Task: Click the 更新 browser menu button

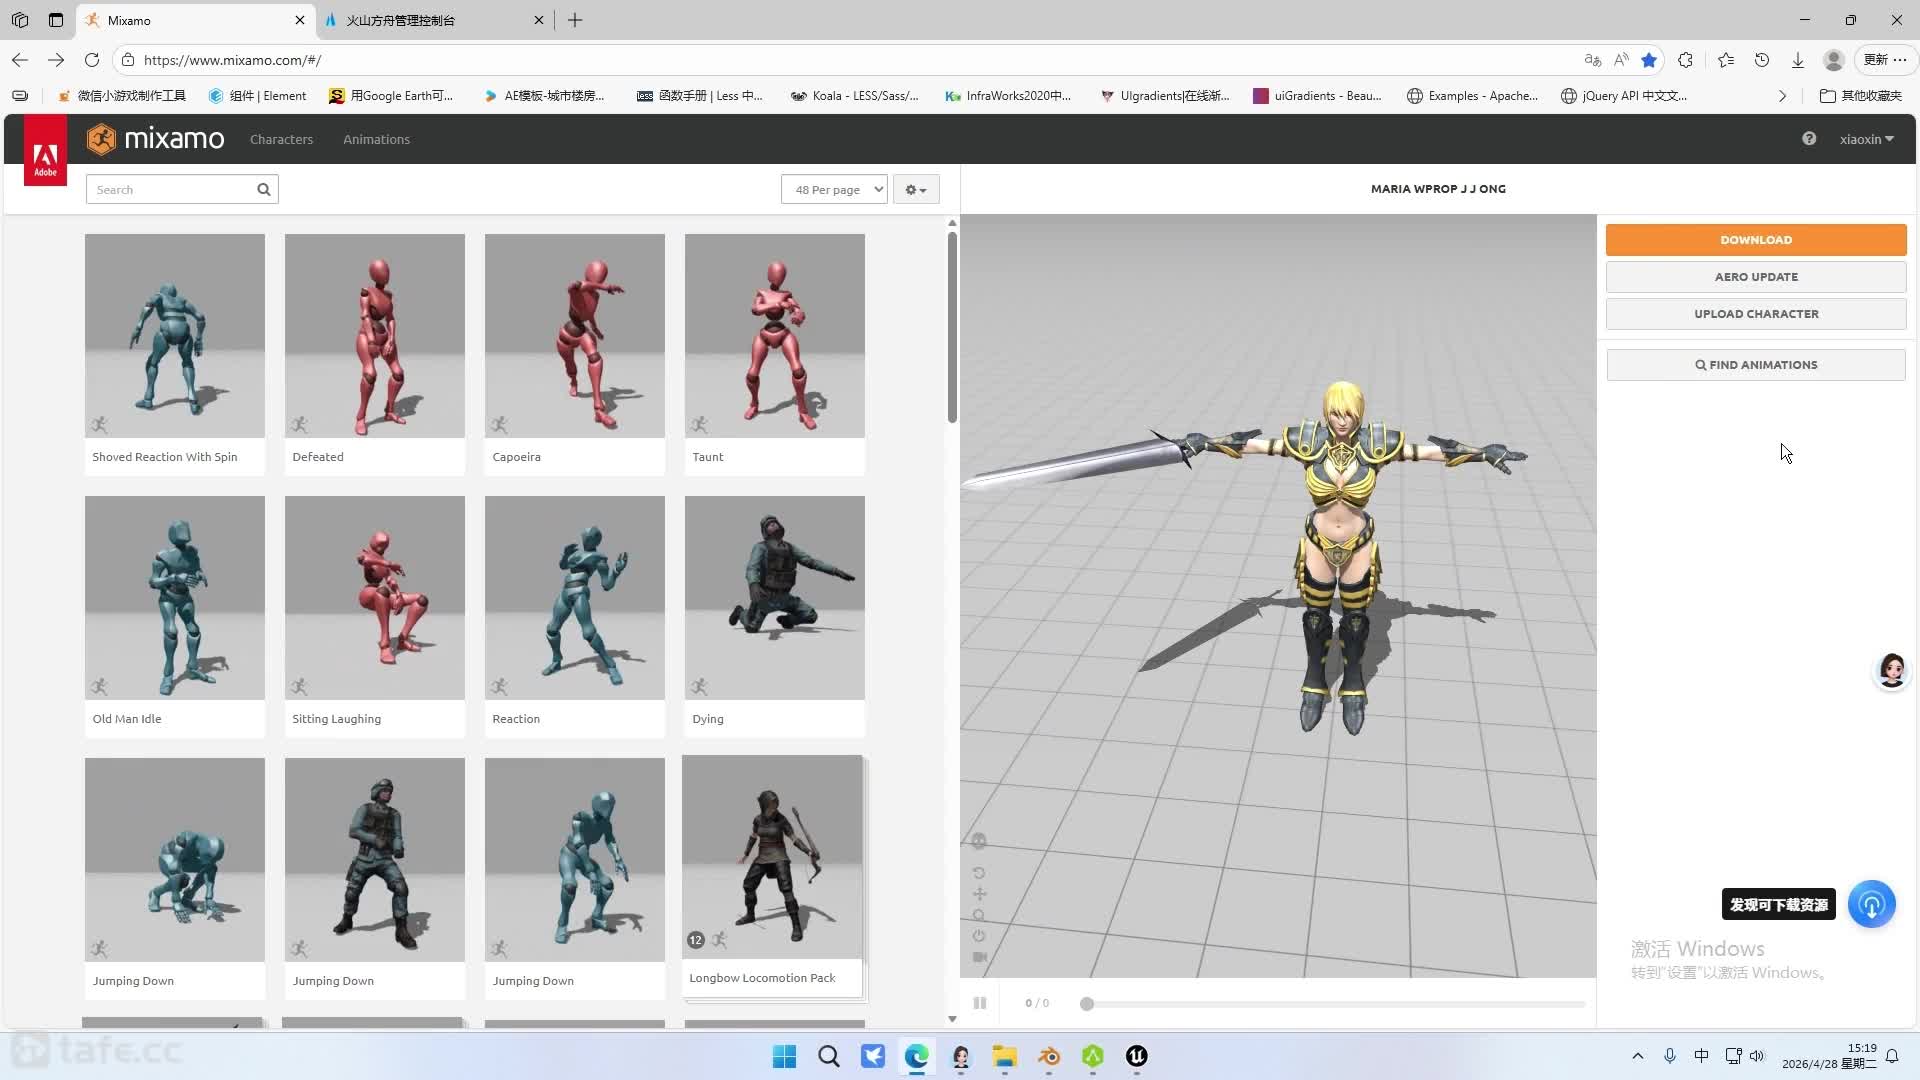Action: (x=1885, y=60)
